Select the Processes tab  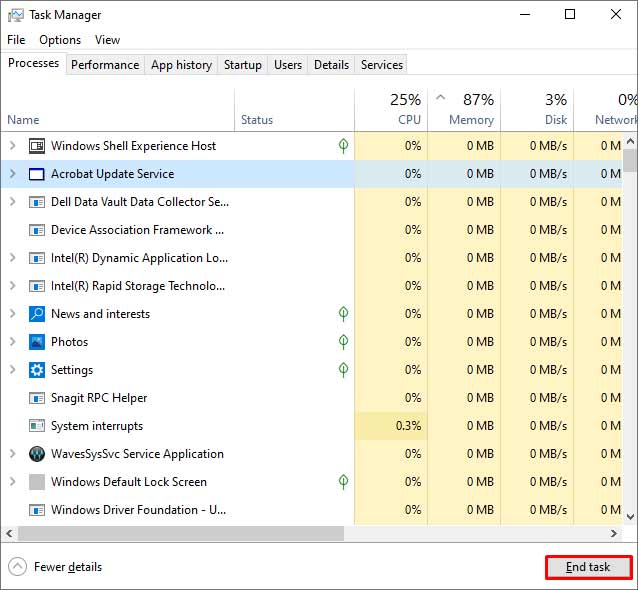click(33, 63)
